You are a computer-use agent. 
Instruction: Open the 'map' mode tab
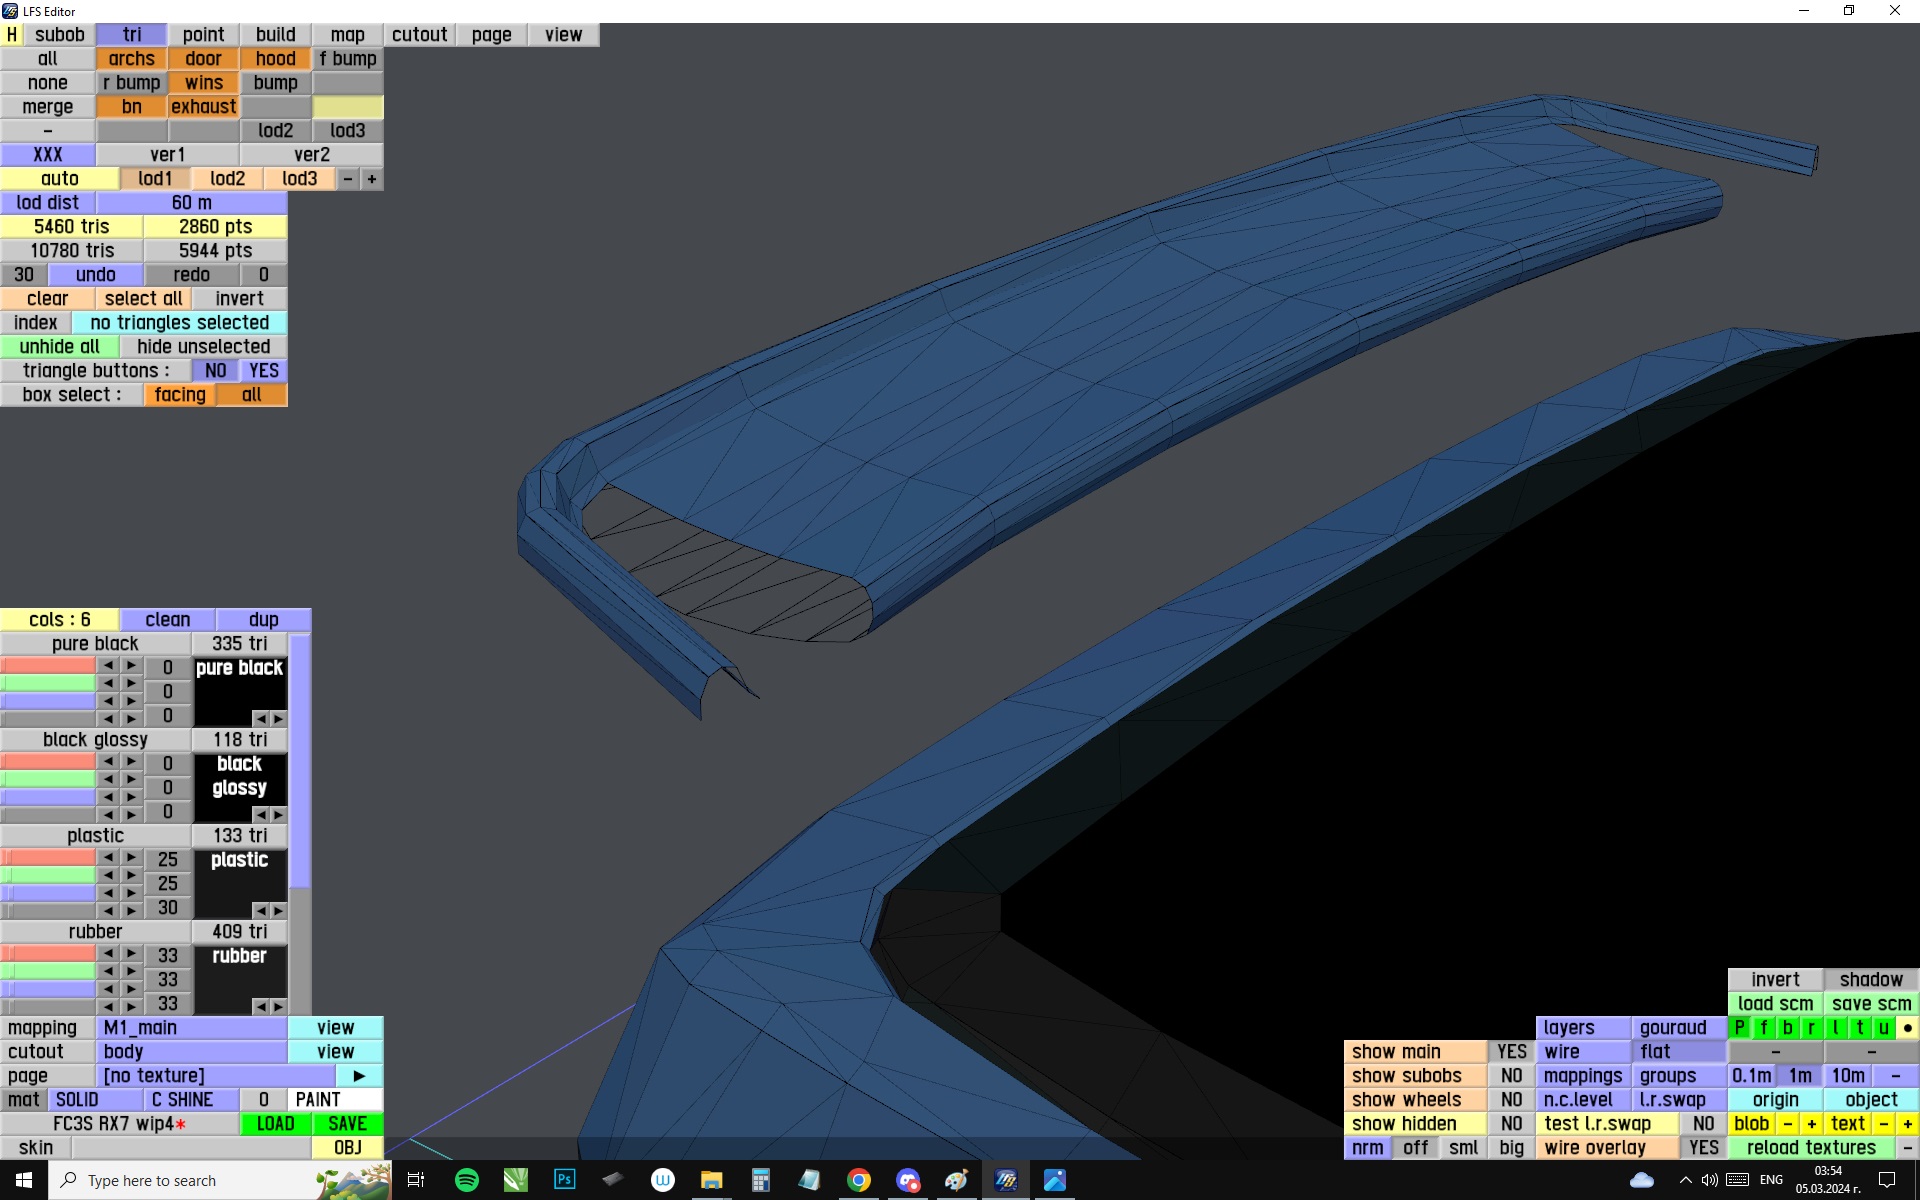pyautogui.click(x=347, y=35)
